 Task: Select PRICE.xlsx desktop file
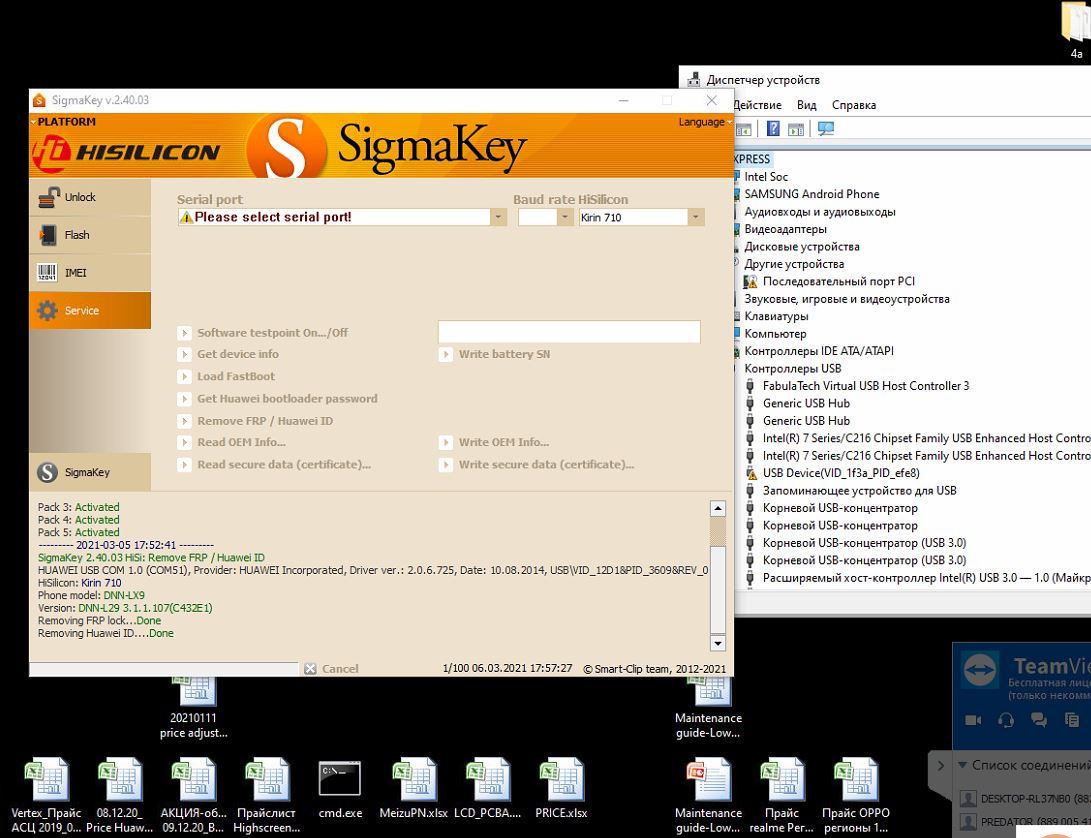click(x=561, y=789)
